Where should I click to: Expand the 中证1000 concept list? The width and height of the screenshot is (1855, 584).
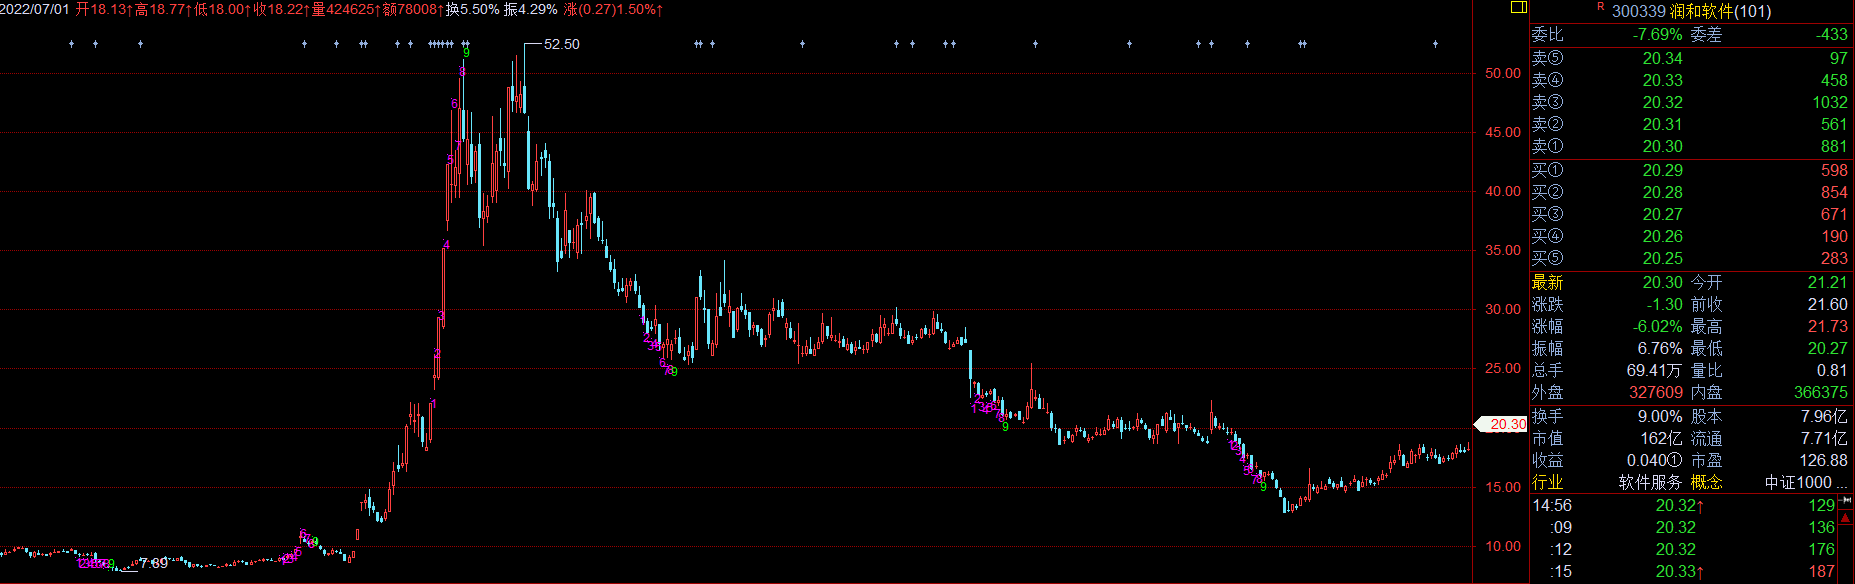[1806, 482]
